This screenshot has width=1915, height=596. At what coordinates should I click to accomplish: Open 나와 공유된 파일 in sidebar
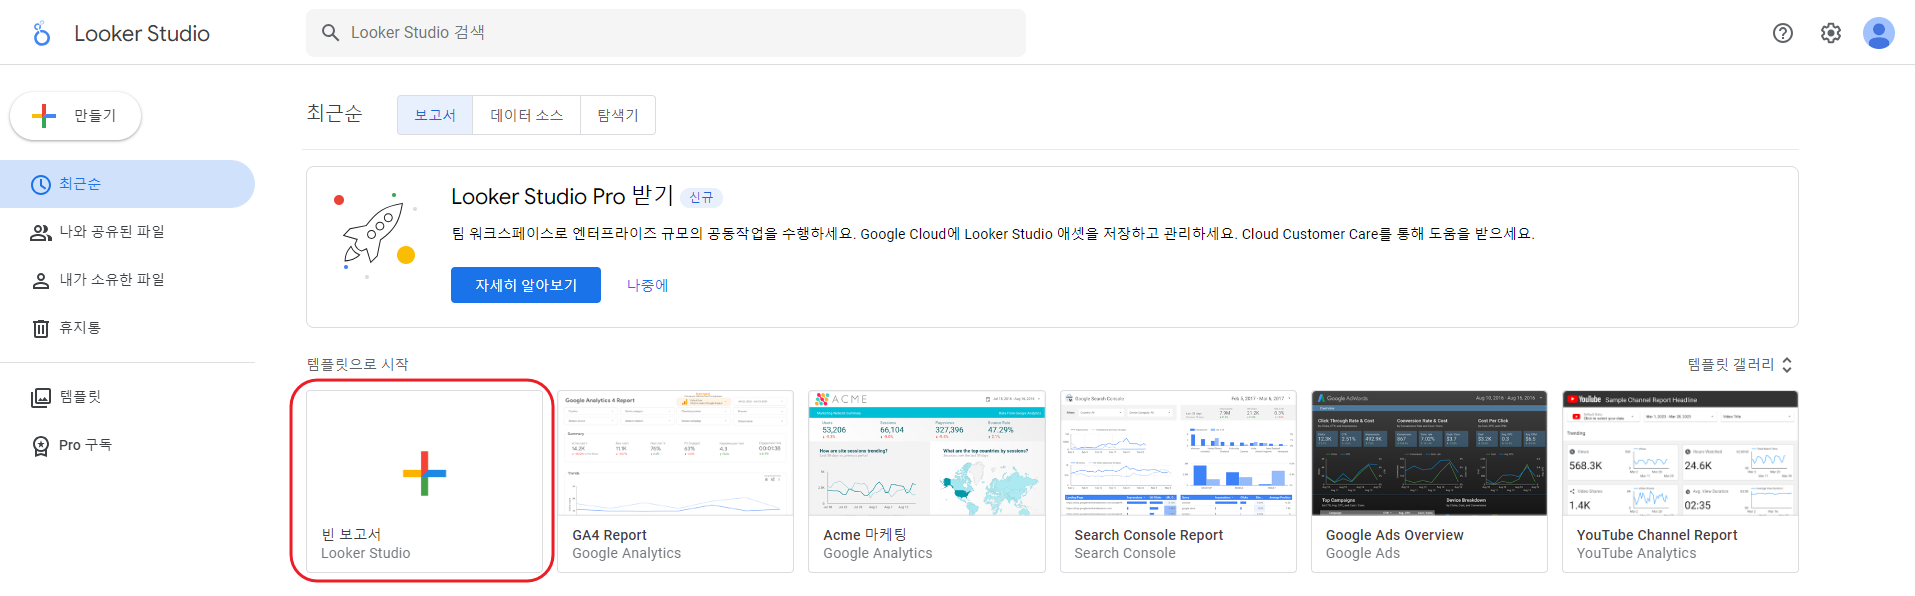[x=127, y=232]
